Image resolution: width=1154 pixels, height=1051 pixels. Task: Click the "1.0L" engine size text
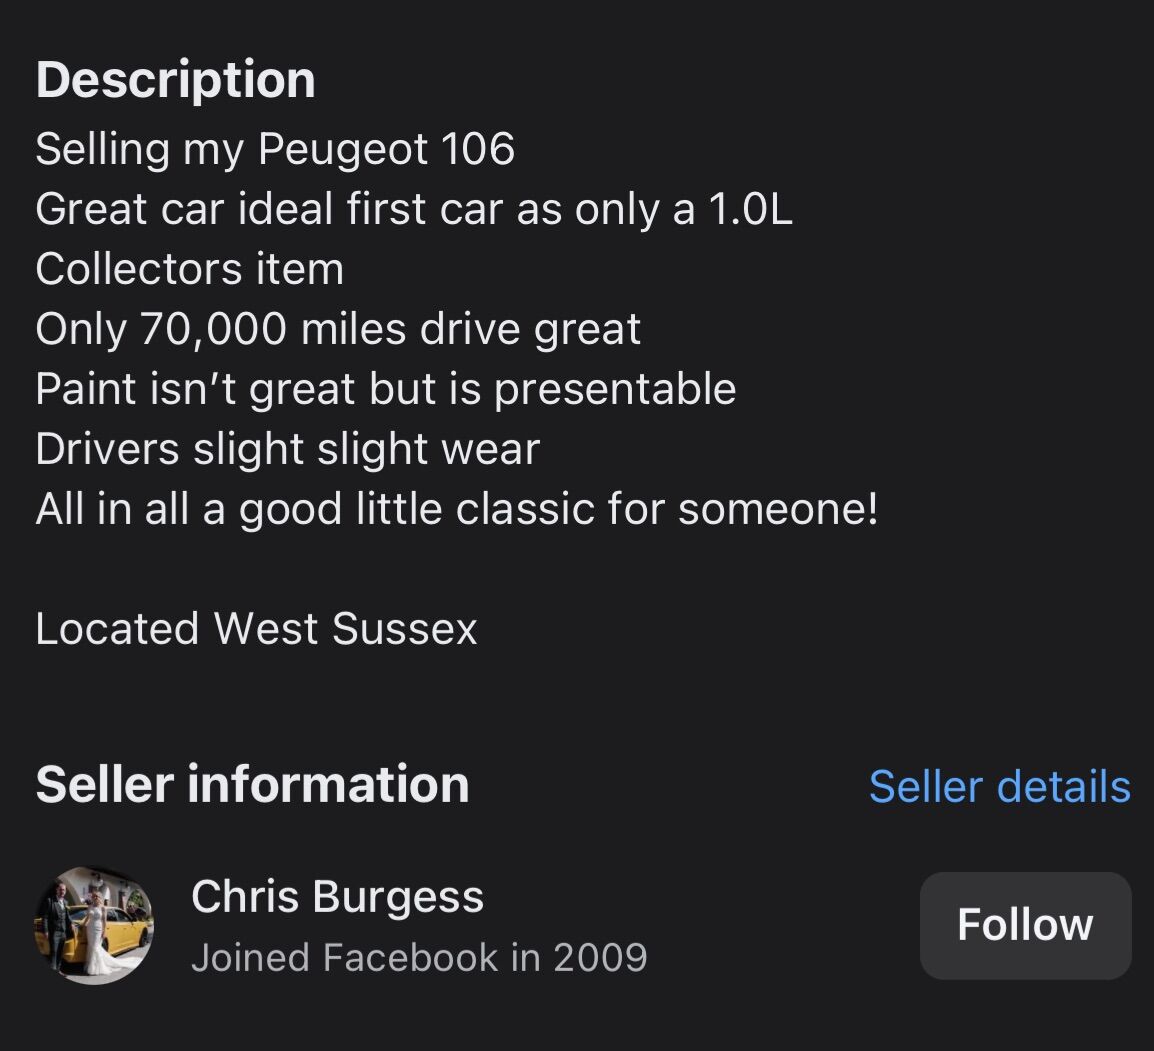pyautogui.click(x=750, y=210)
